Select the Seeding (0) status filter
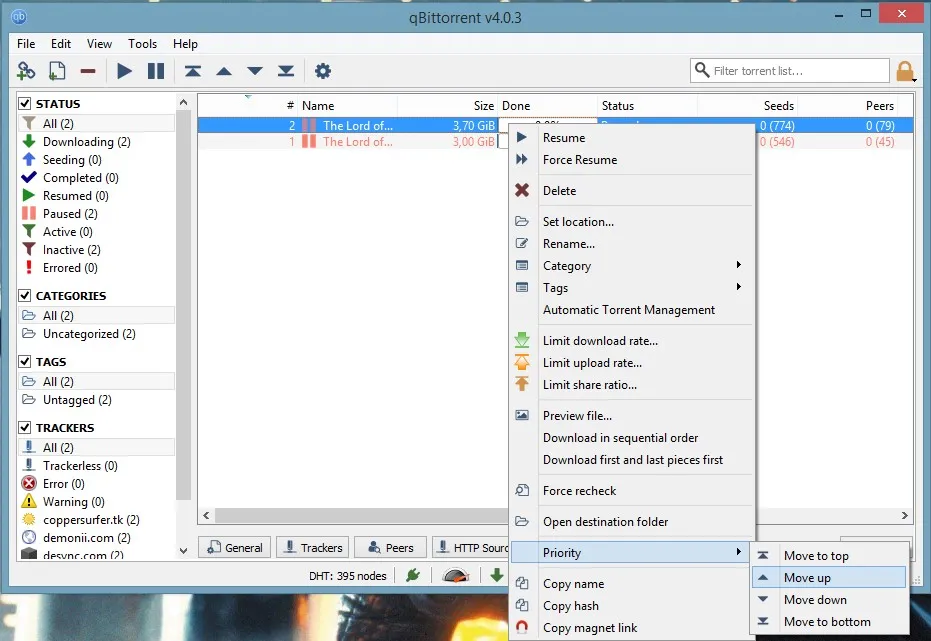931x641 pixels. pos(72,160)
